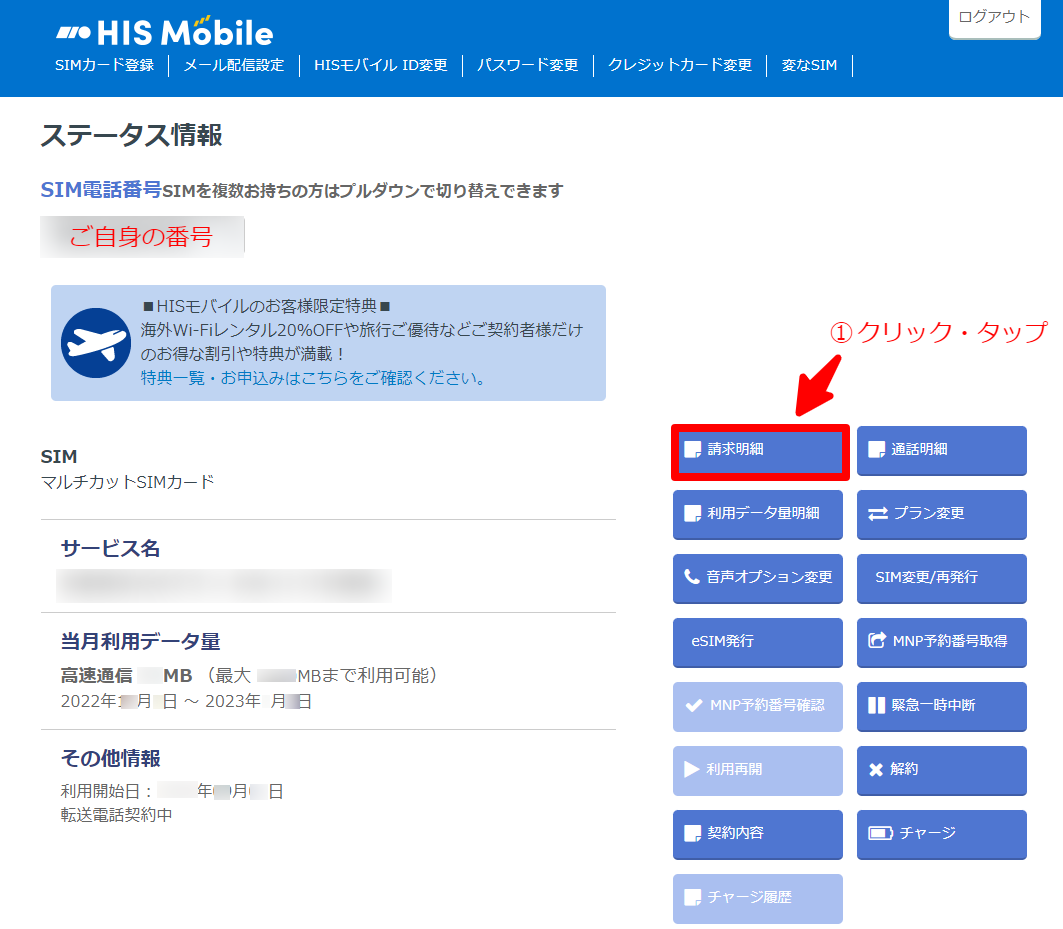
Task: Click the phone icon on 音声オプション変更
Action: tap(691, 576)
